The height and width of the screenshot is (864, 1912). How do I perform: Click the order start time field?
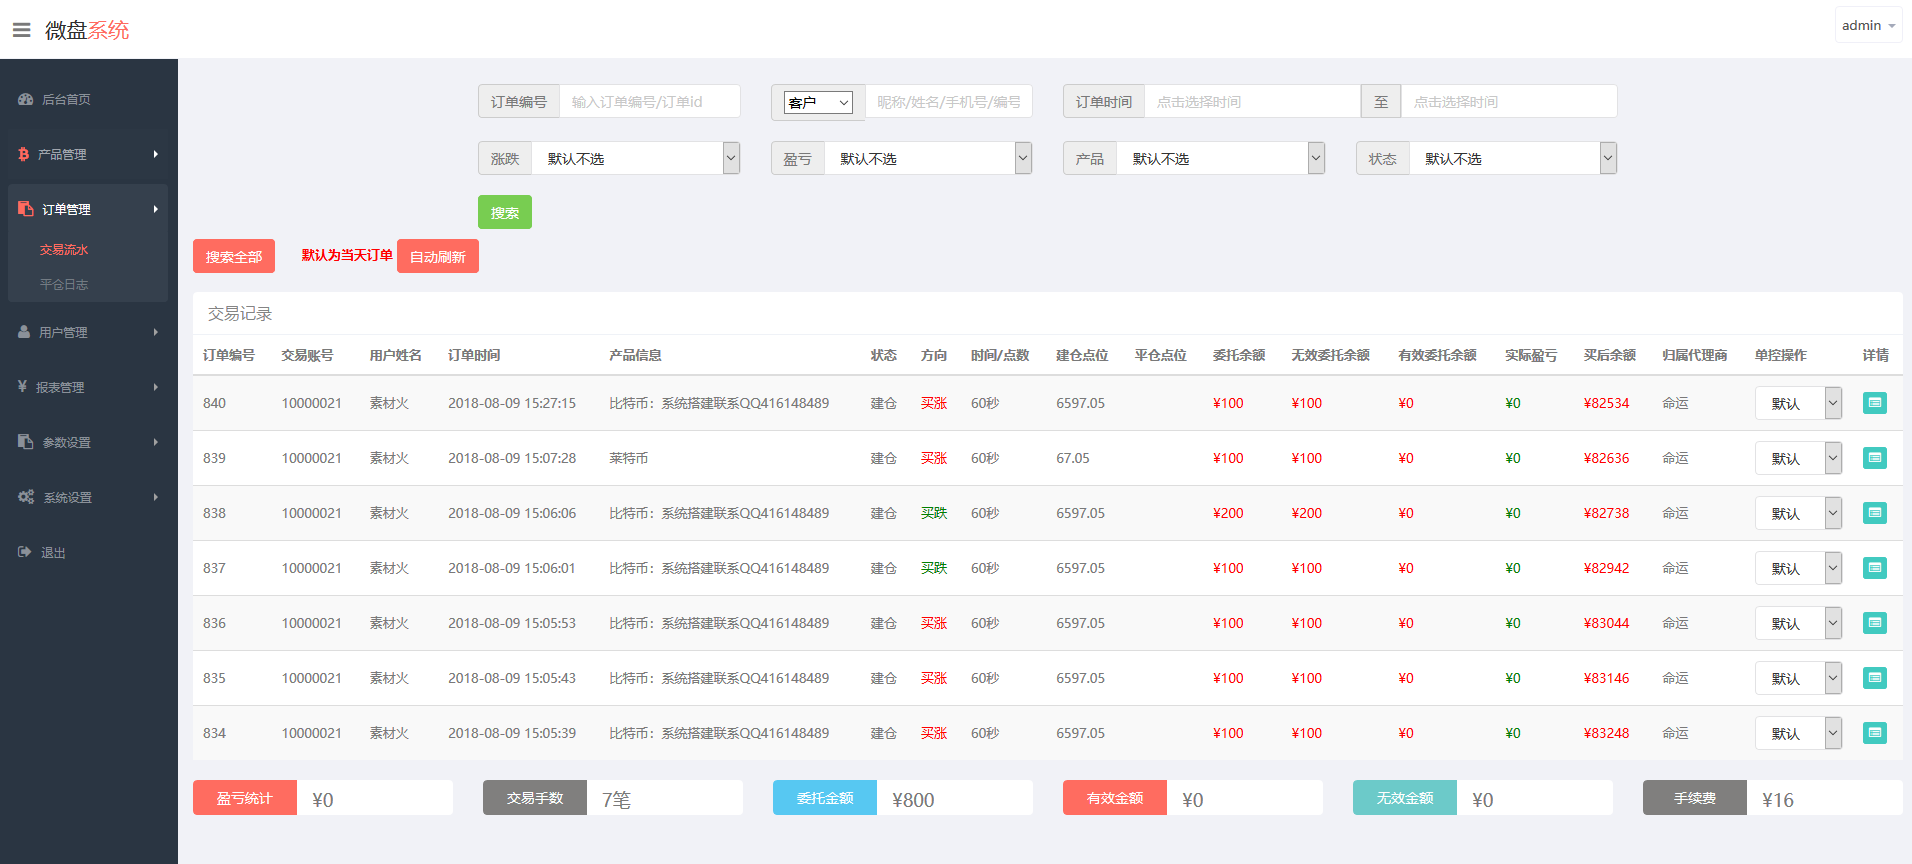[1251, 102]
